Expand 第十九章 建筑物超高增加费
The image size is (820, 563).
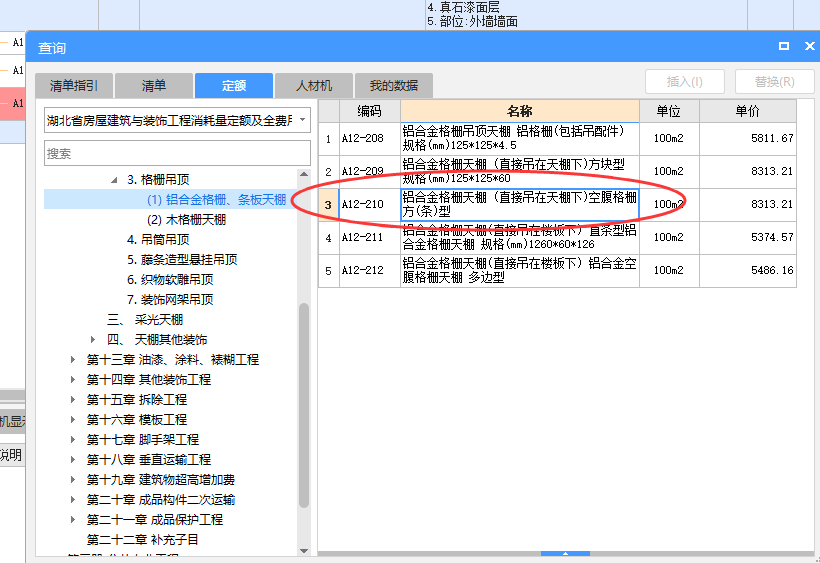[x=73, y=479]
